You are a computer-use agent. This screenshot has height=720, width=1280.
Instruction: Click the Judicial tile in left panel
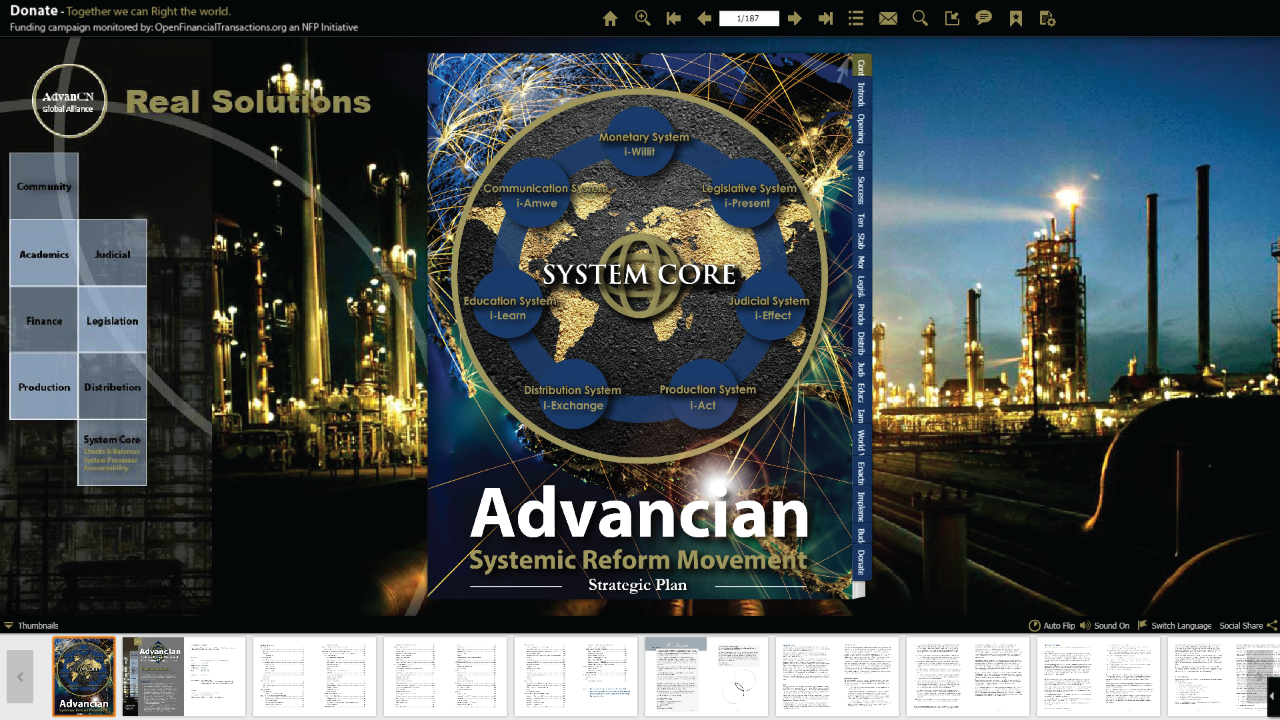(x=112, y=254)
